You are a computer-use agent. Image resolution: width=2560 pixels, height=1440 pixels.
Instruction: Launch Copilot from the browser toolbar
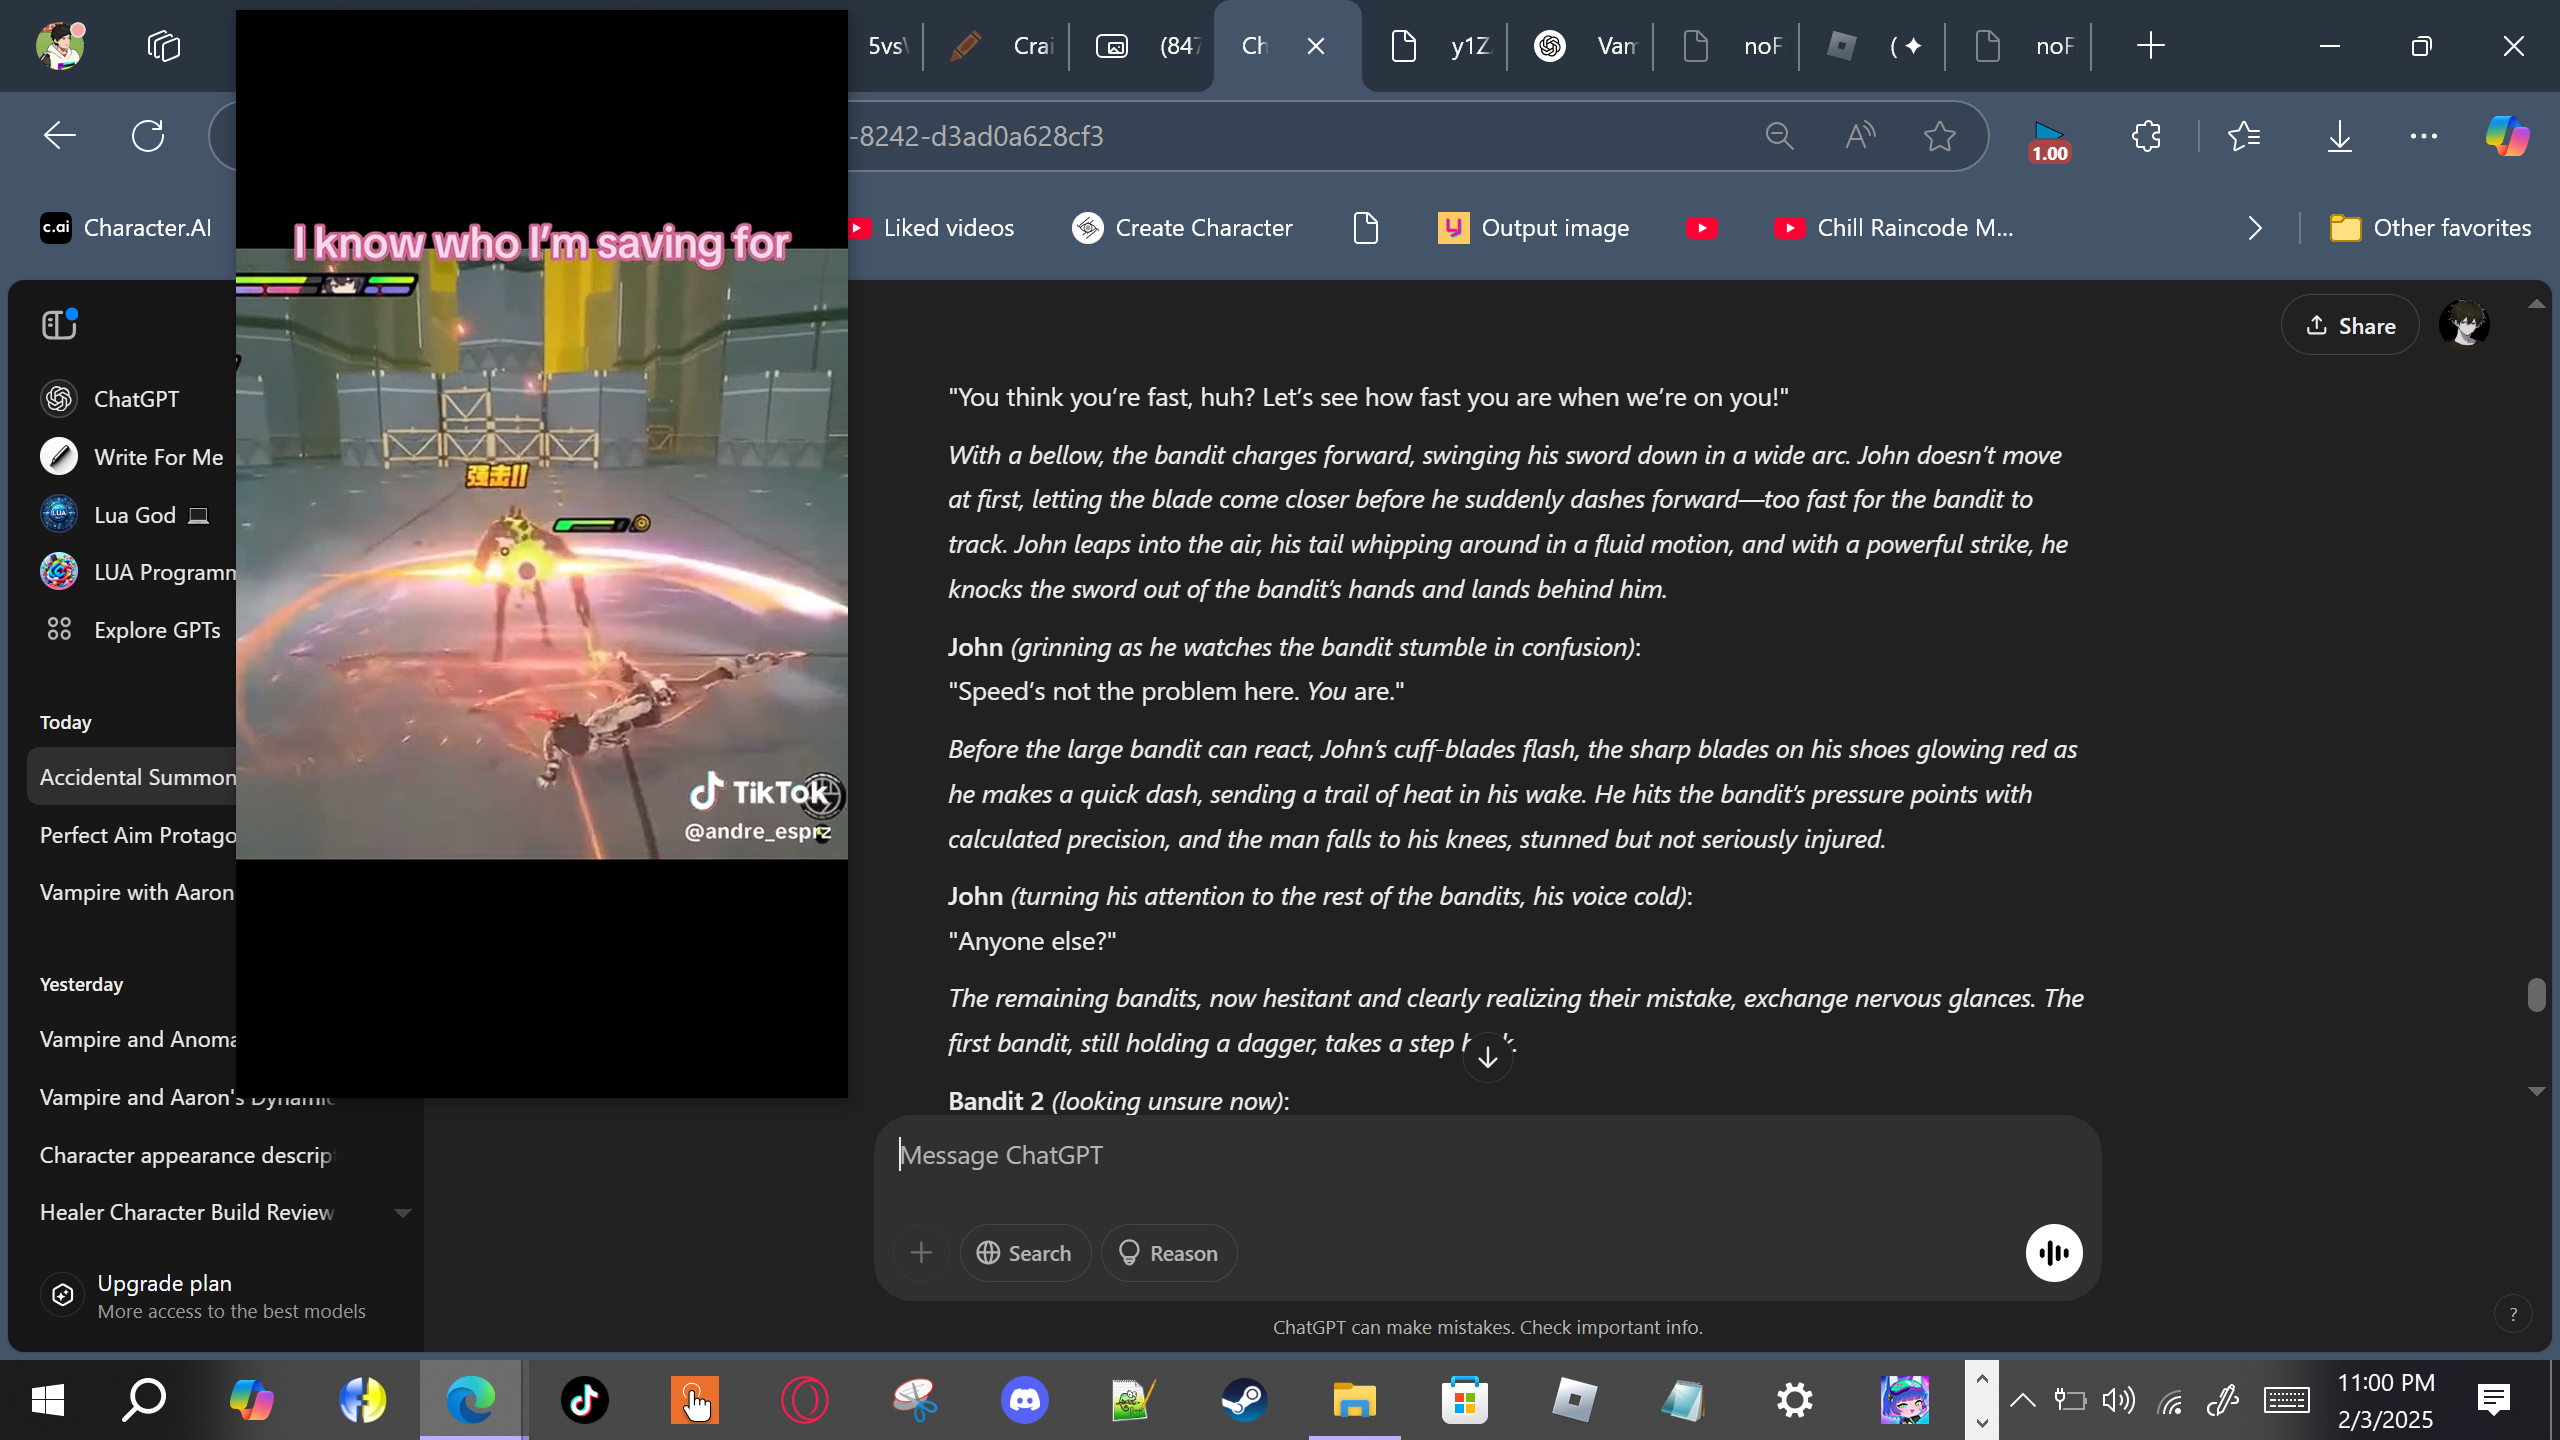(x=2508, y=136)
